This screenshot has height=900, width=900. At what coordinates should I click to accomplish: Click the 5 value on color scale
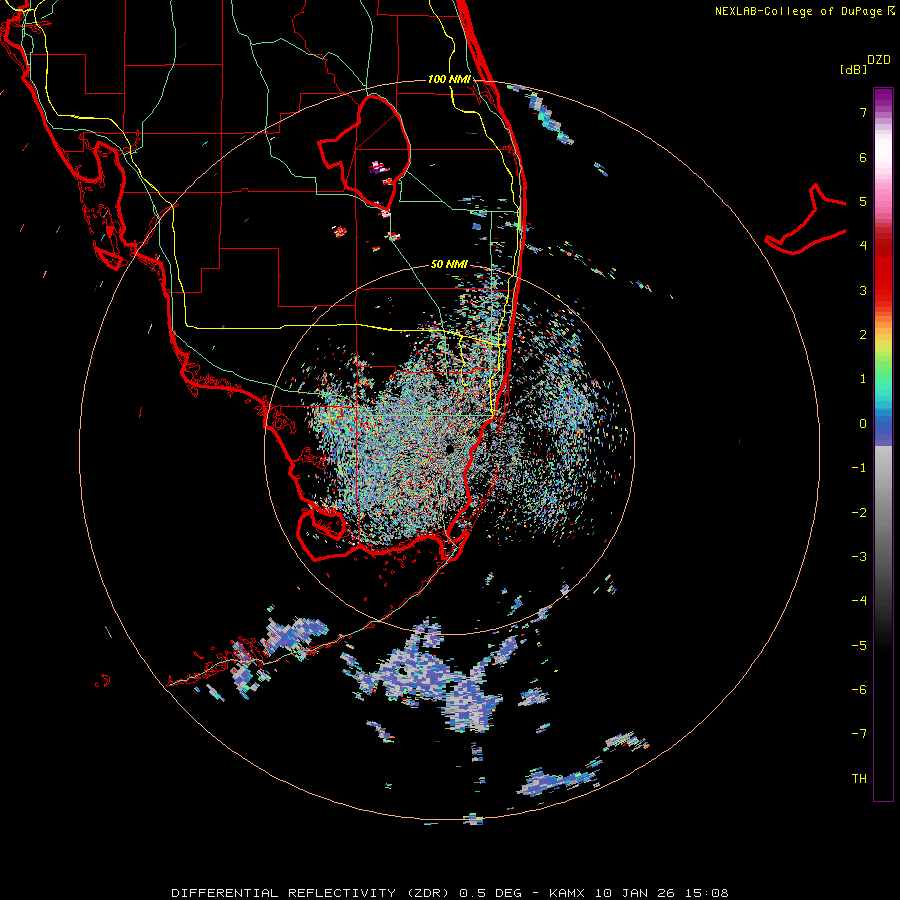[863, 201]
